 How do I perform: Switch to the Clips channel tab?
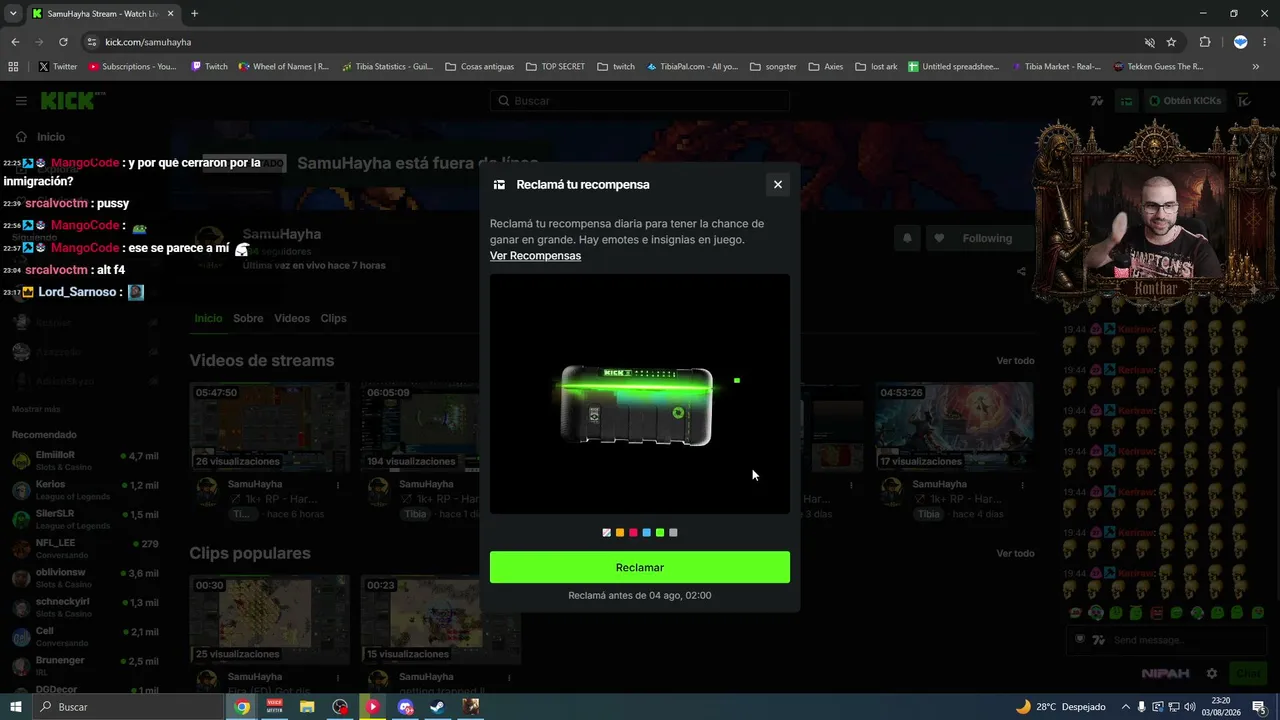tap(333, 318)
